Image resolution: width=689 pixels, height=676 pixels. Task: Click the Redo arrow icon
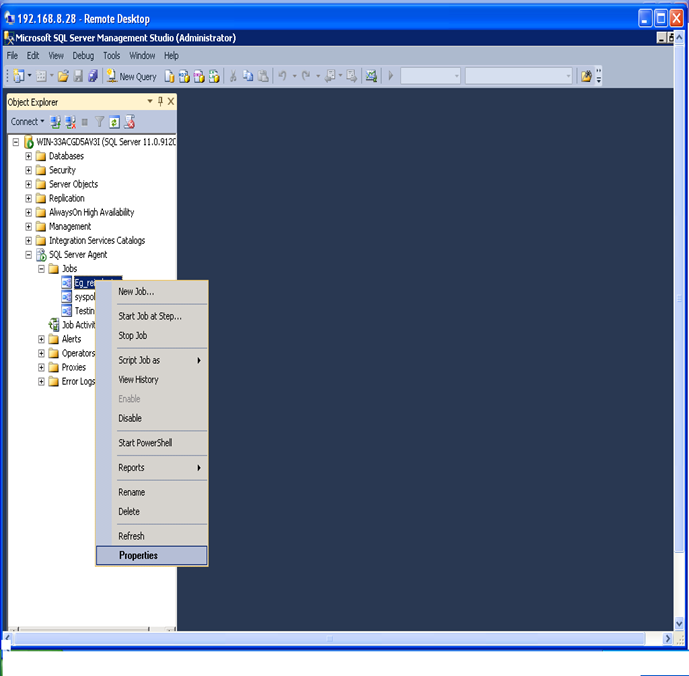(x=306, y=76)
